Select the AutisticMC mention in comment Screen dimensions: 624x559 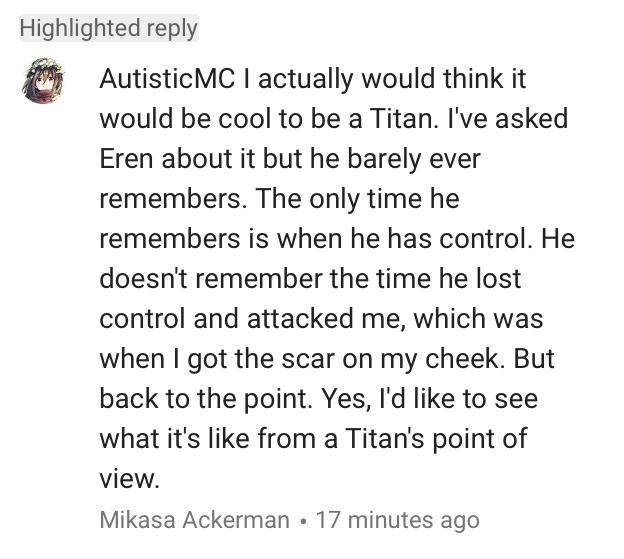click(168, 78)
